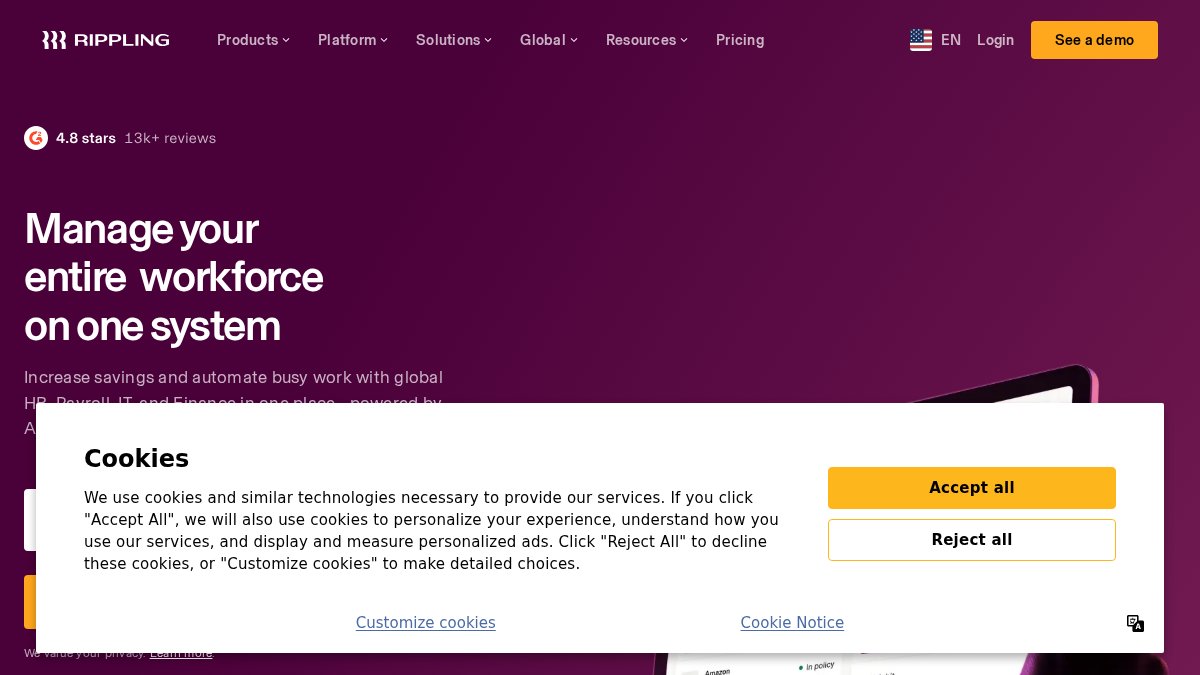Select the EN language option
Screen dimensions: 1200x675
(x=951, y=40)
